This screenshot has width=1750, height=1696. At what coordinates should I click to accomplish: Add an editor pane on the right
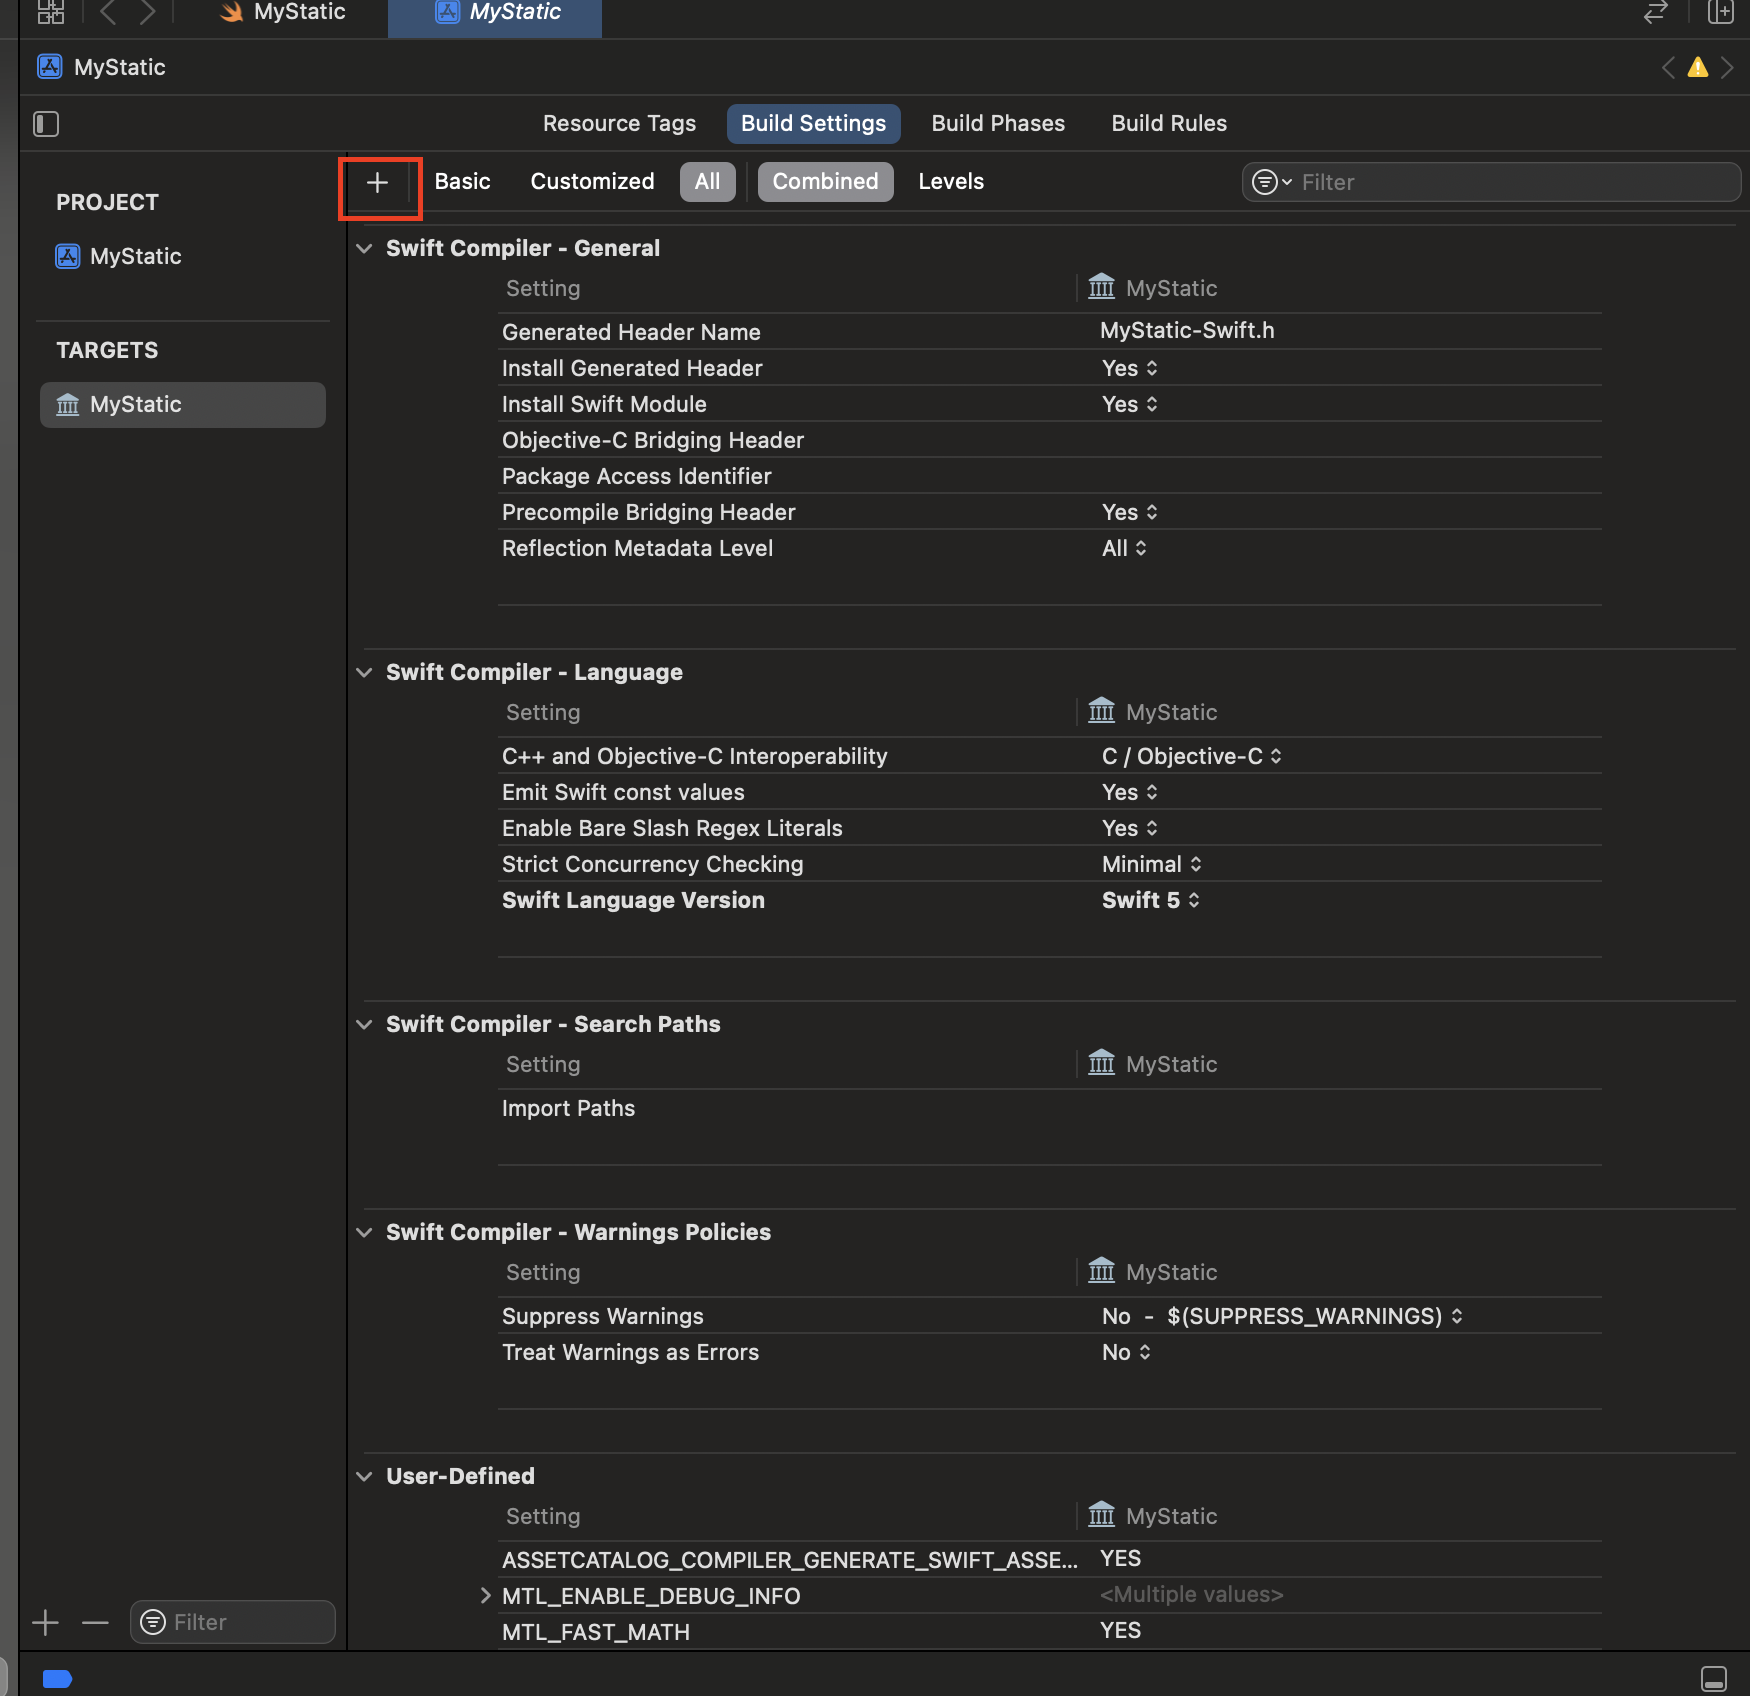1720,12
